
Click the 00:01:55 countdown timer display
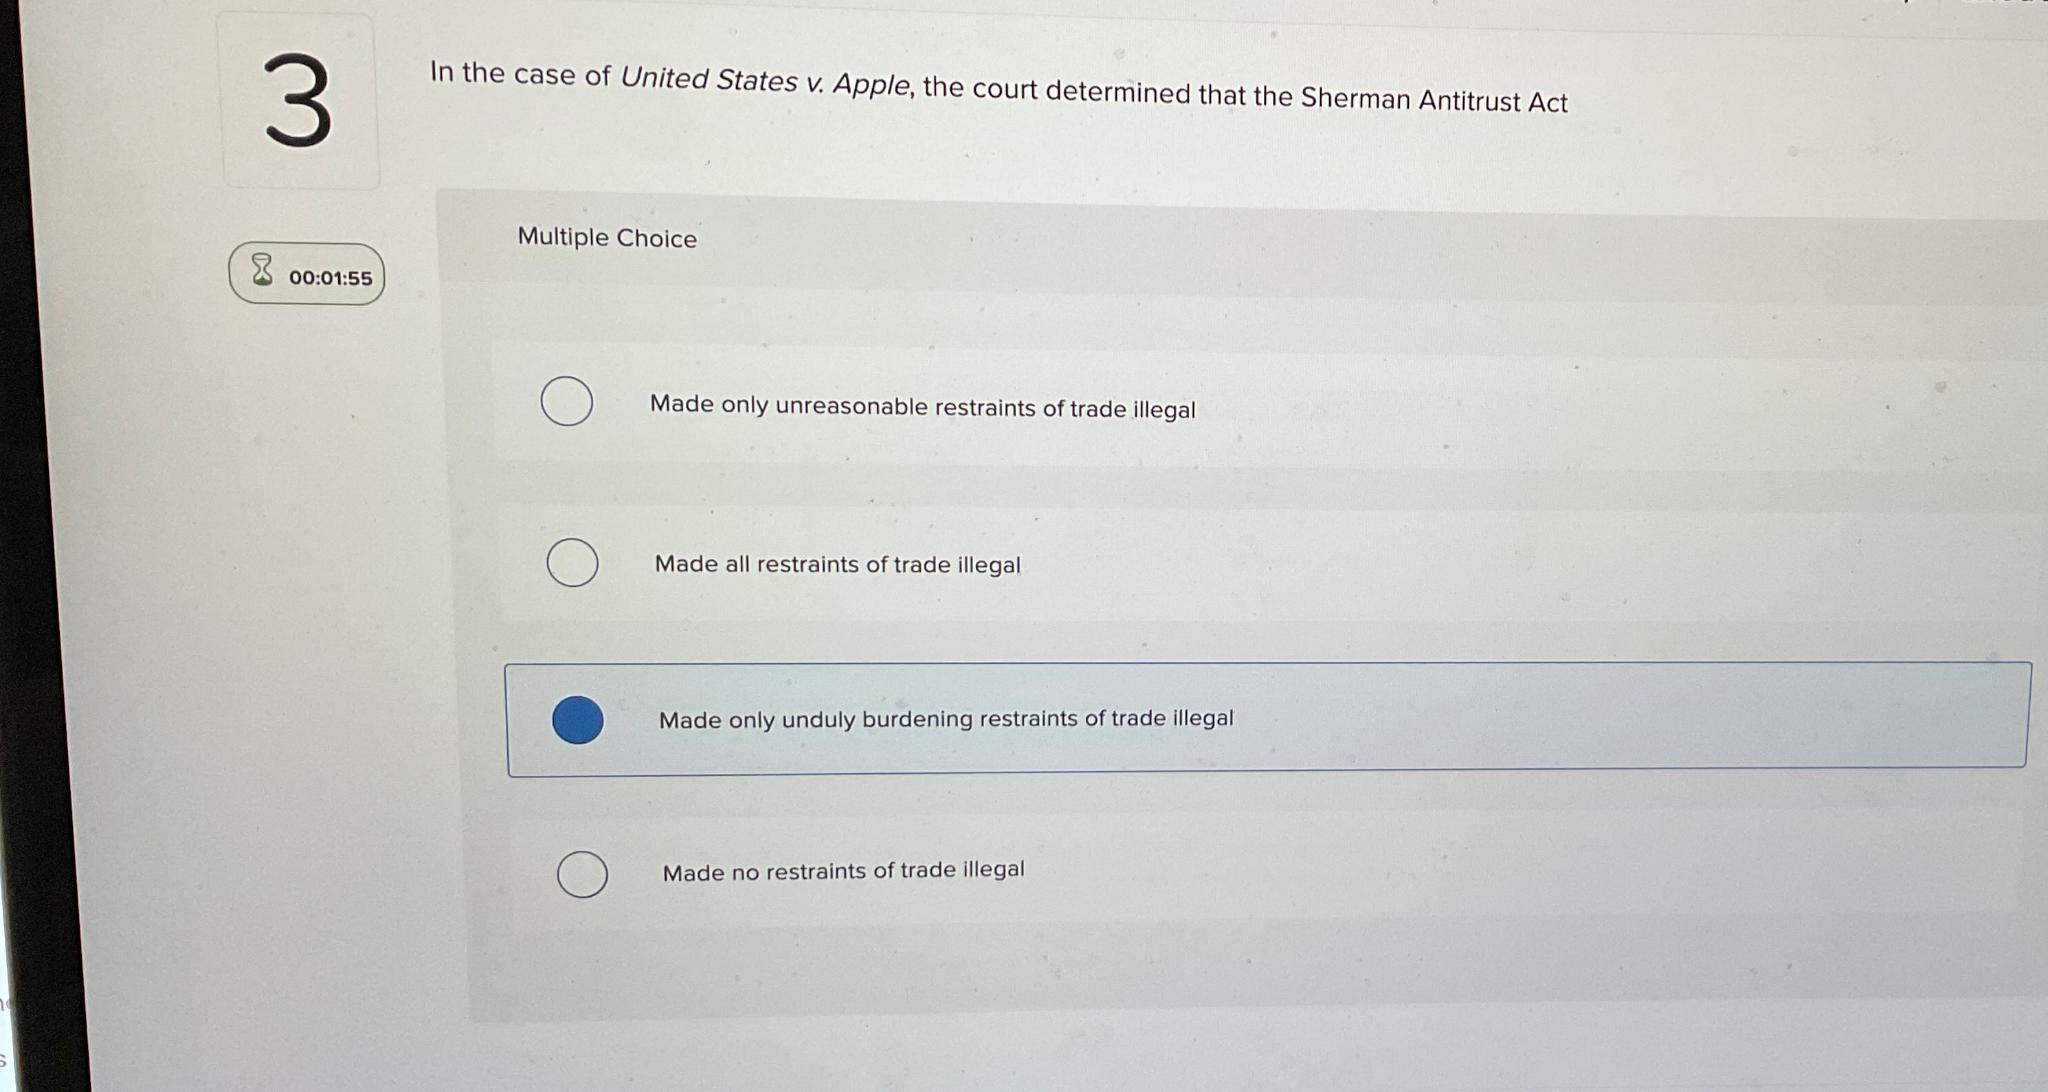click(x=330, y=276)
